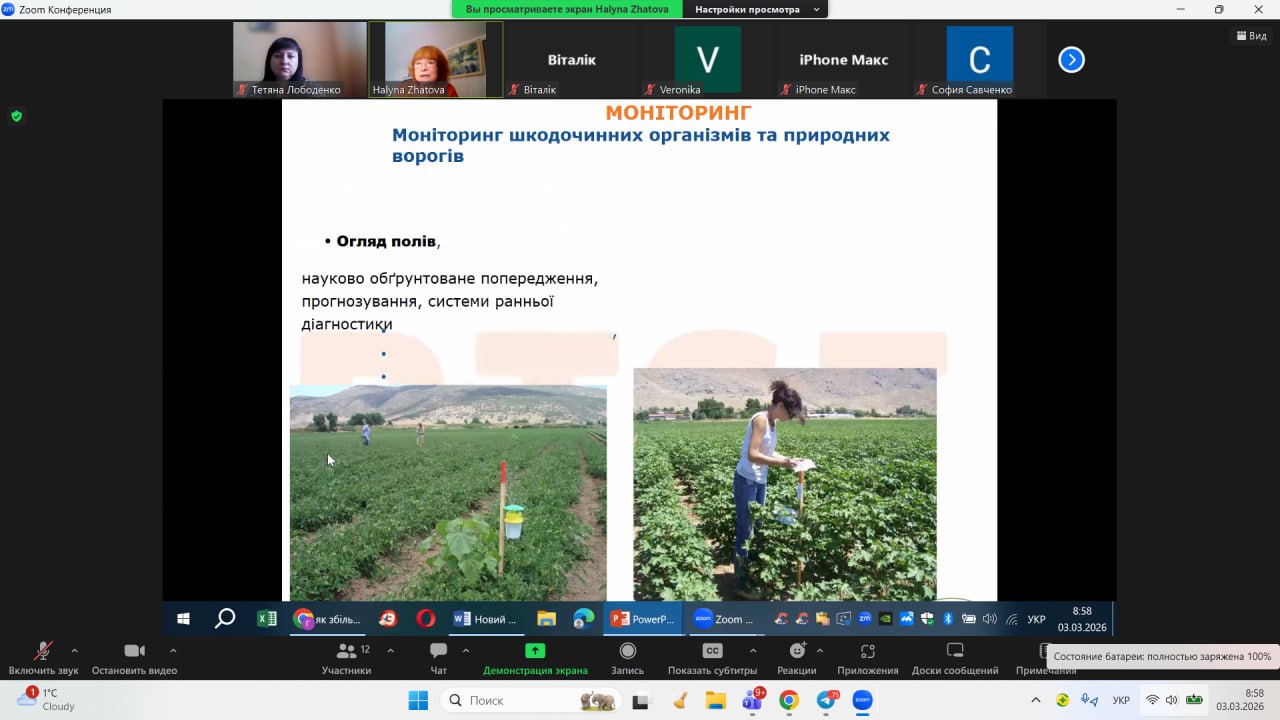Click the green encryption shield icon
The width and height of the screenshot is (1280, 720).
pos(16,116)
